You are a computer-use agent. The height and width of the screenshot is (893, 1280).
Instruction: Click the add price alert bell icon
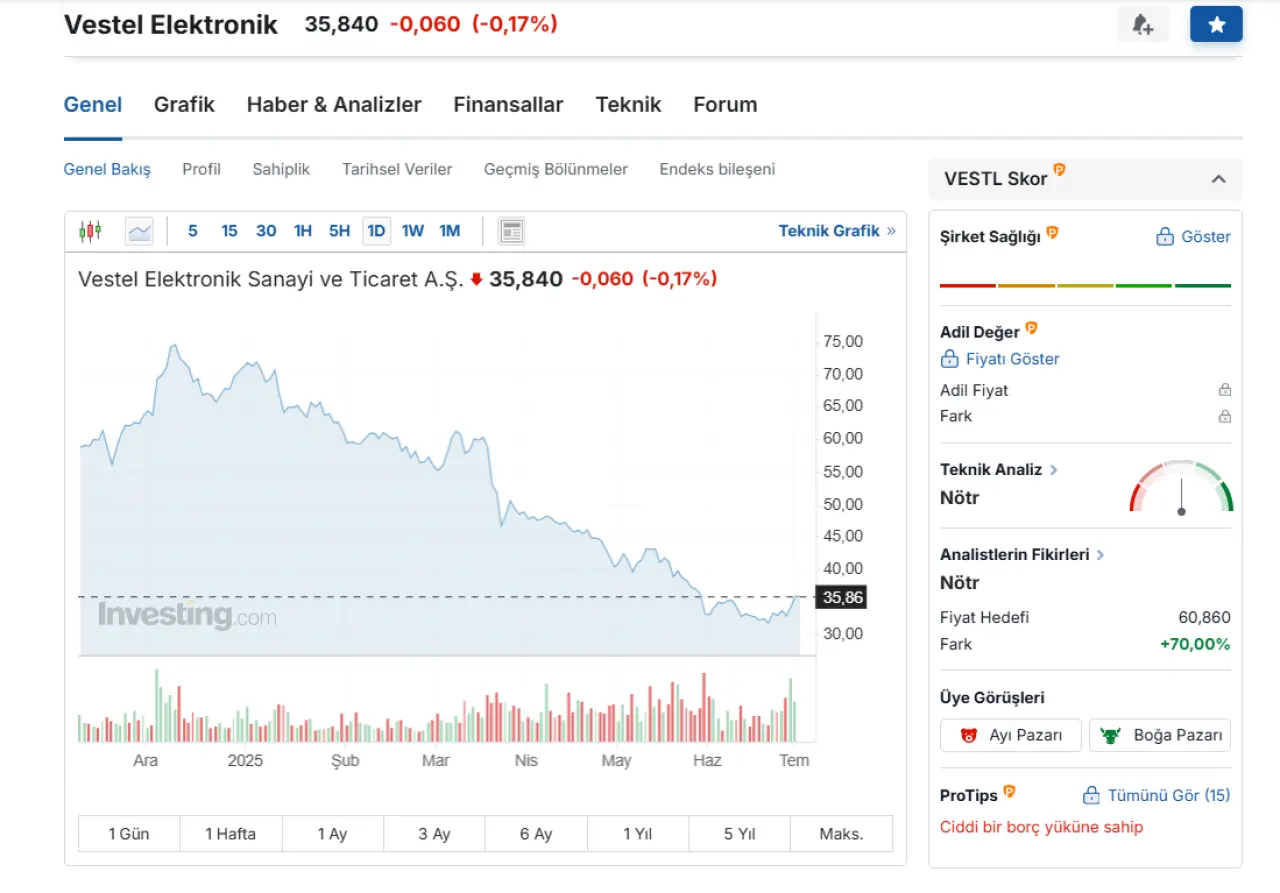(x=1143, y=25)
